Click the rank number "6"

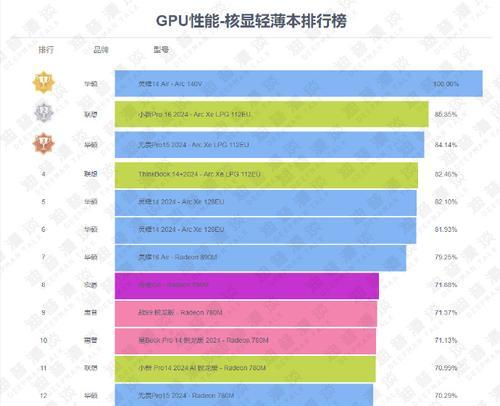point(43,229)
